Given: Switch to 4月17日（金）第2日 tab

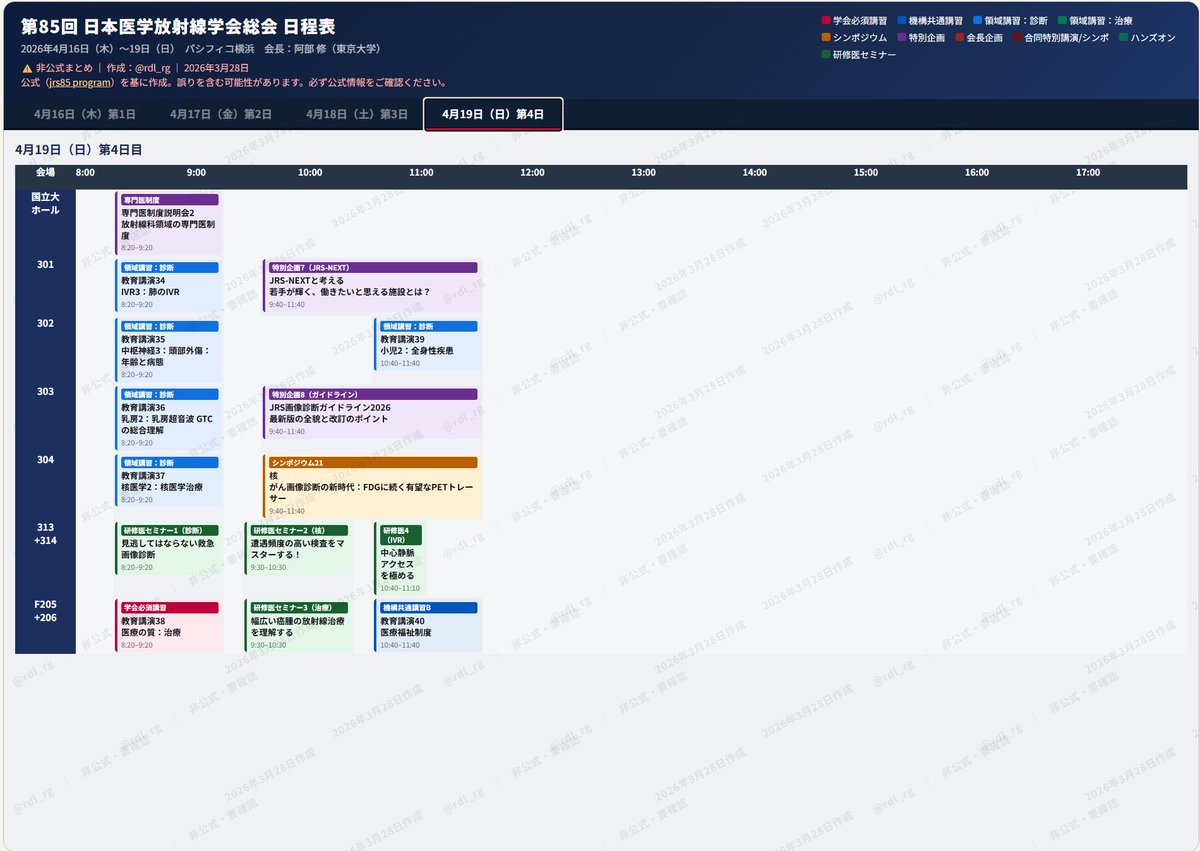Looking at the screenshot, I should pos(221,114).
